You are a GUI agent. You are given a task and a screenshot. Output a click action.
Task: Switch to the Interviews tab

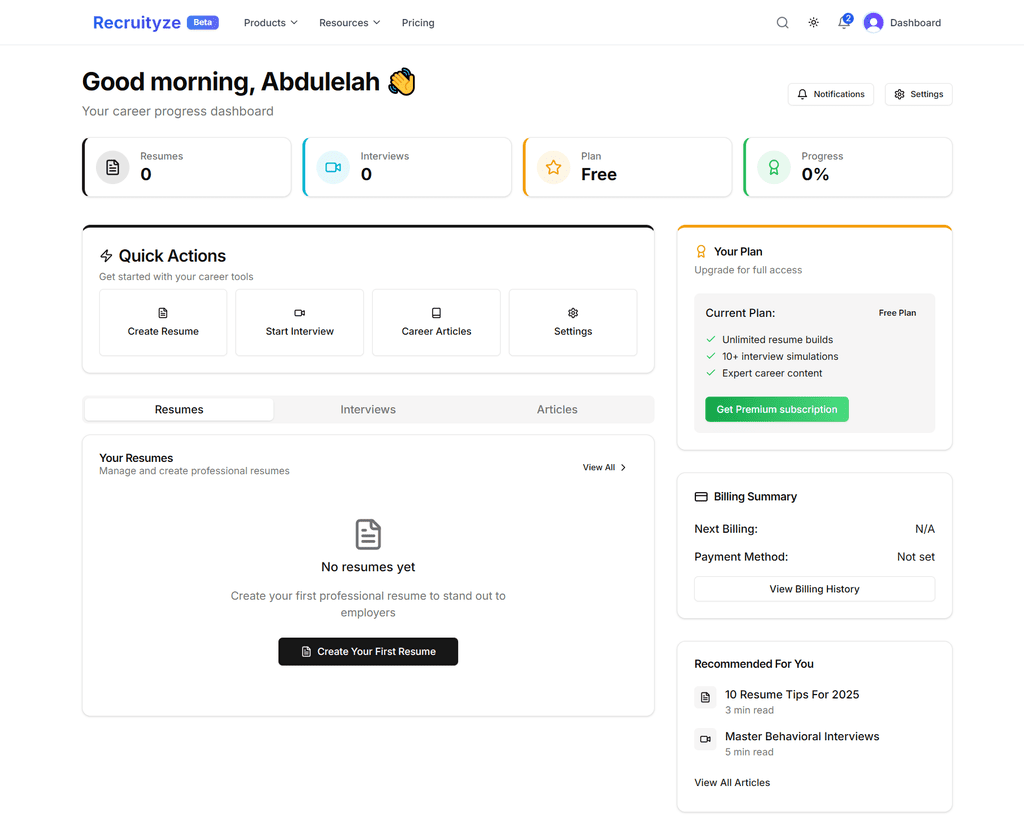click(x=368, y=409)
